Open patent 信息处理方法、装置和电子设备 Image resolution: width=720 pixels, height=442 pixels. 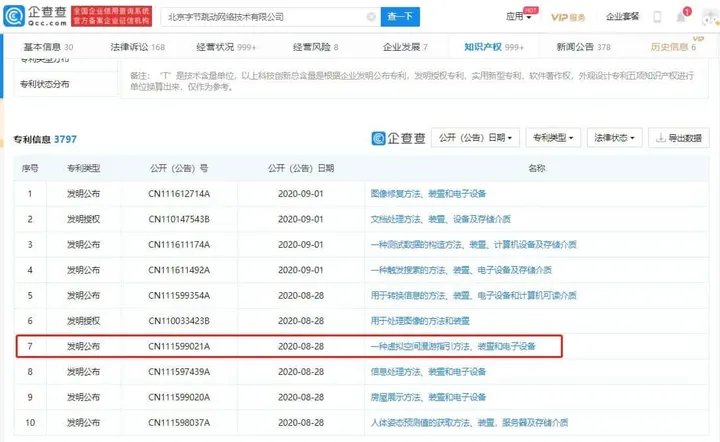[x=428, y=372]
